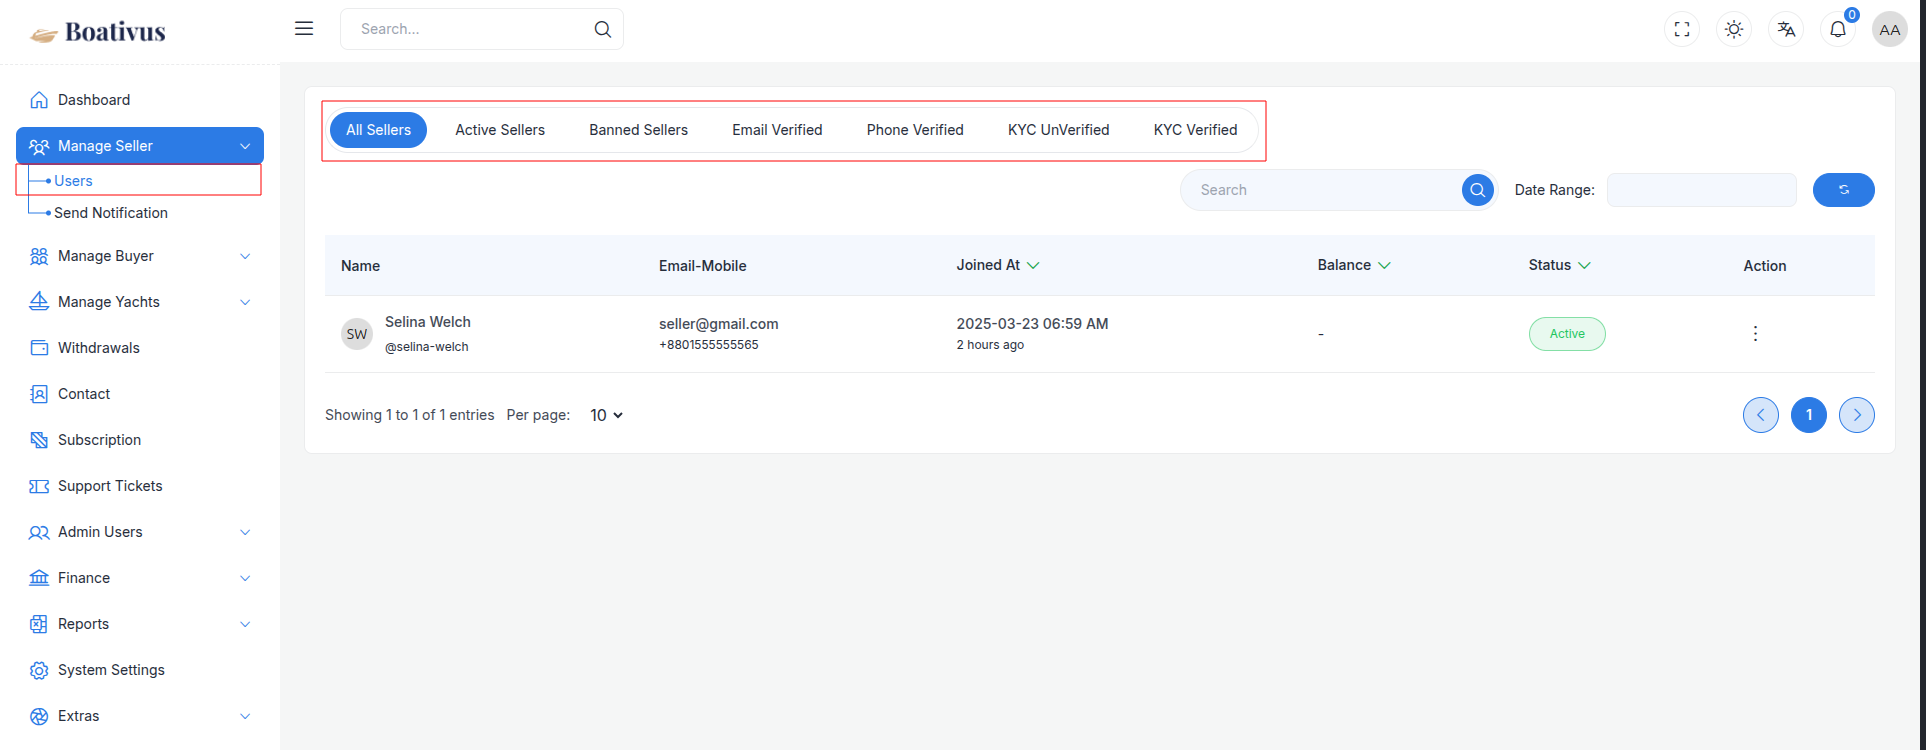Open notifications bell

[1838, 29]
